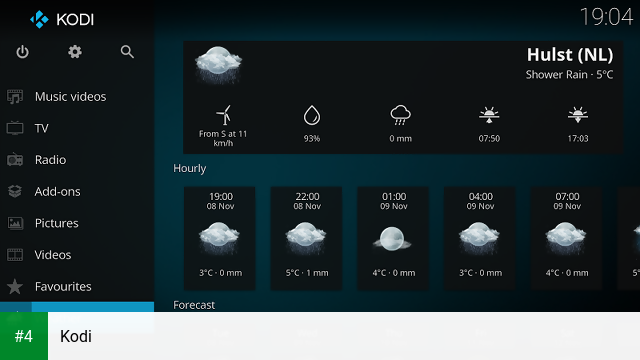Click 4°C · 0 mm in 01:00 card

(393, 273)
